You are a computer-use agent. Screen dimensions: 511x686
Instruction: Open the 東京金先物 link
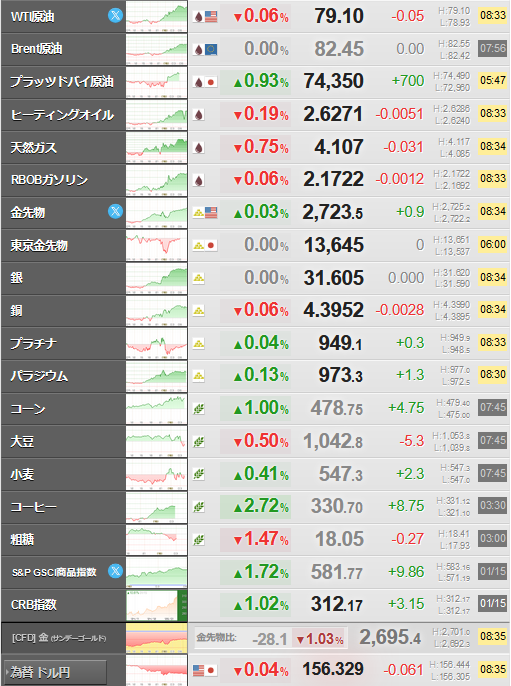pos(39,245)
